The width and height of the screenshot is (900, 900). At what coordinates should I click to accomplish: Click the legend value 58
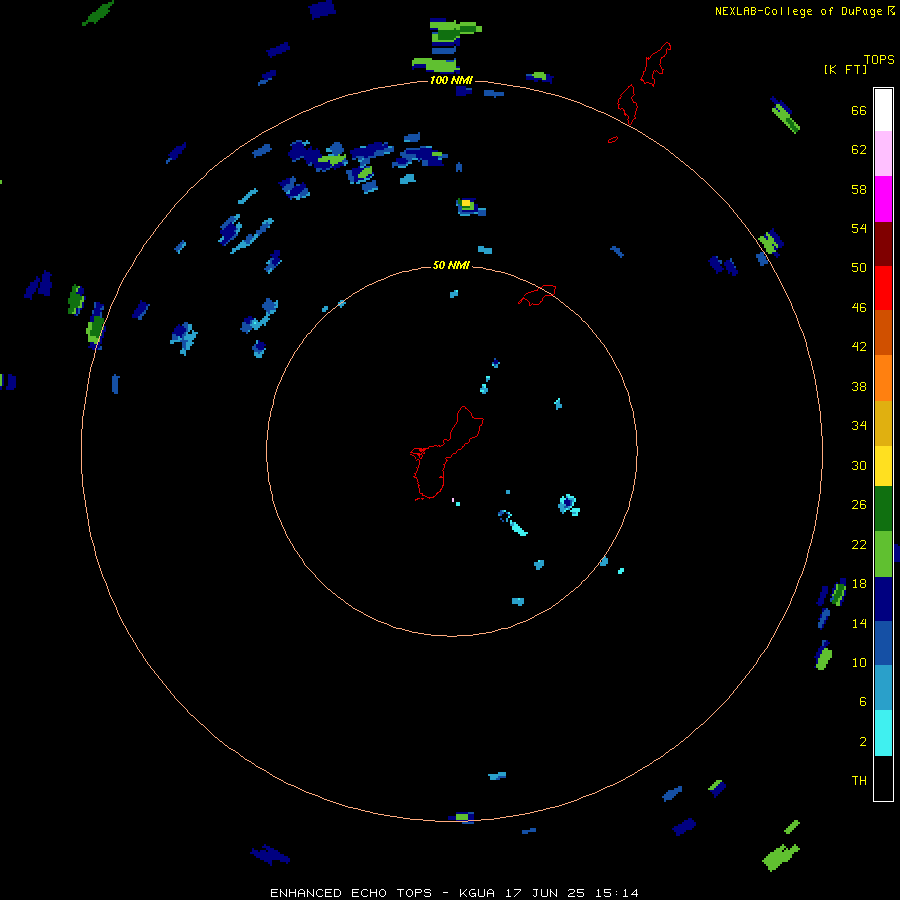tap(859, 189)
